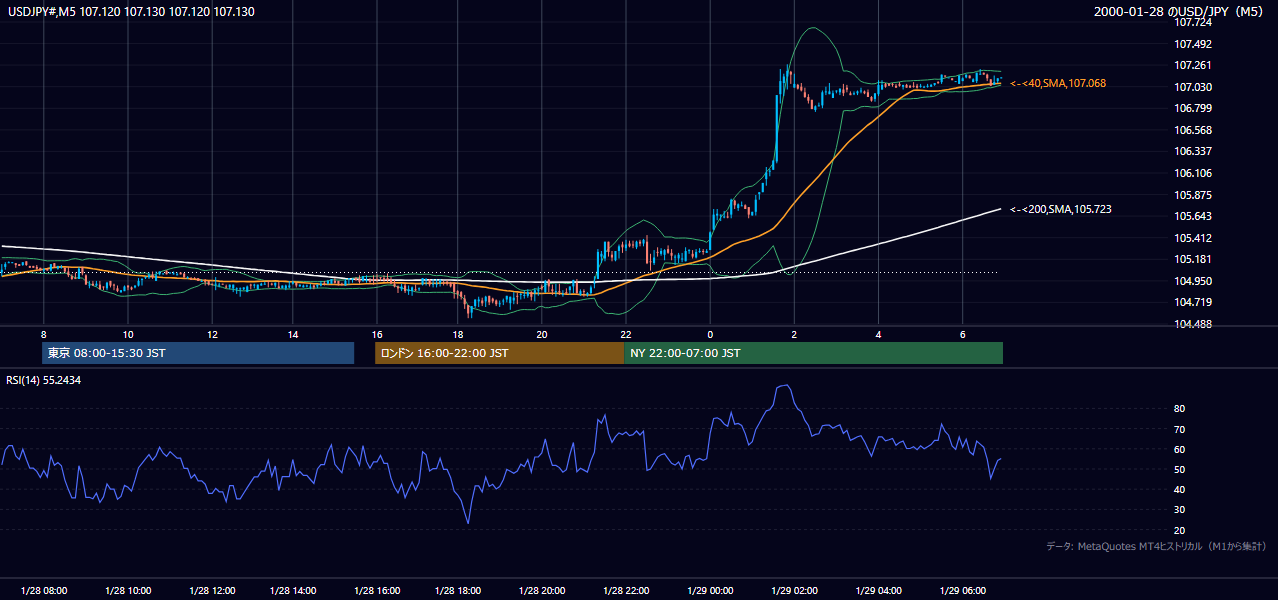This screenshot has height=600, width=1278.
Task: Click hour tick '0' below price chart
Action: click(x=710, y=334)
